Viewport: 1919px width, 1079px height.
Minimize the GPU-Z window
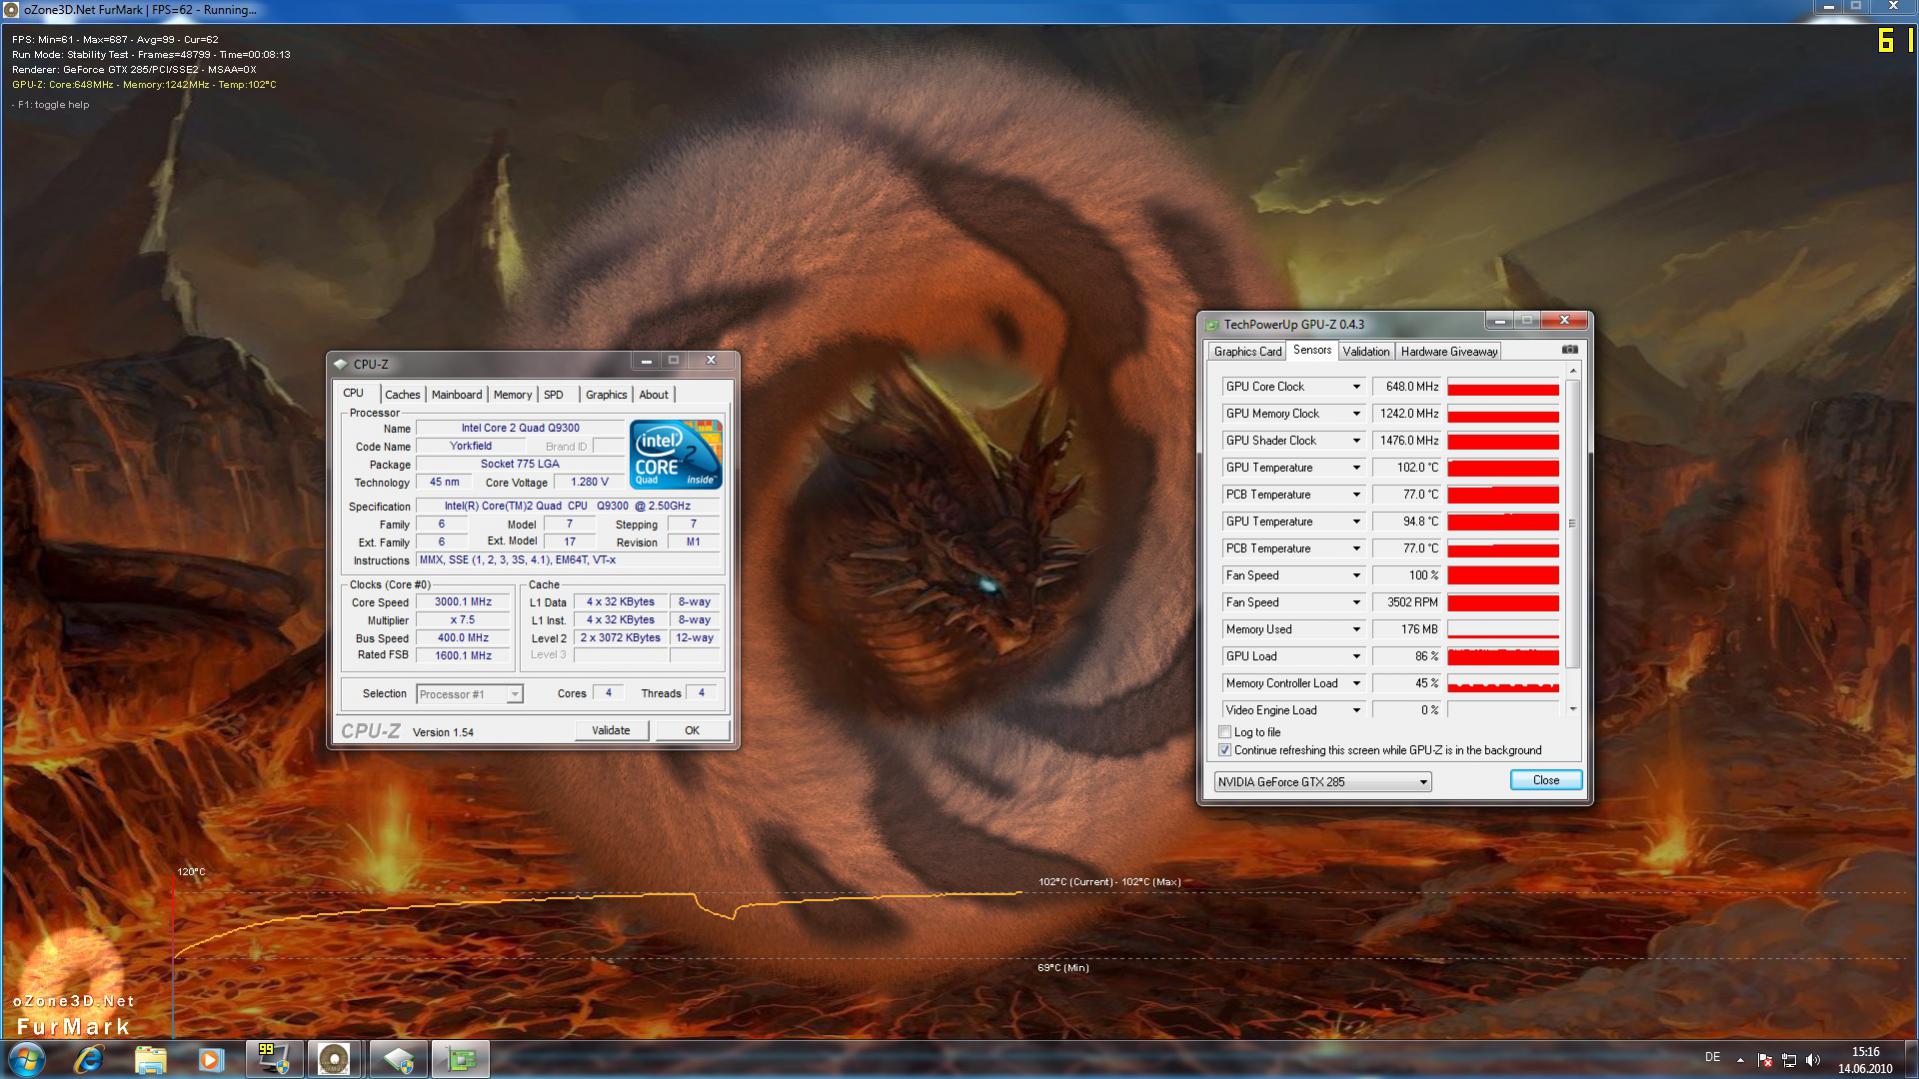pos(1500,321)
